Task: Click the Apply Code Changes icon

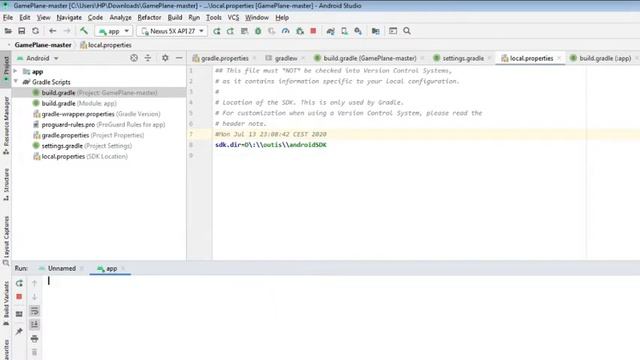Action: coord(244,31)
